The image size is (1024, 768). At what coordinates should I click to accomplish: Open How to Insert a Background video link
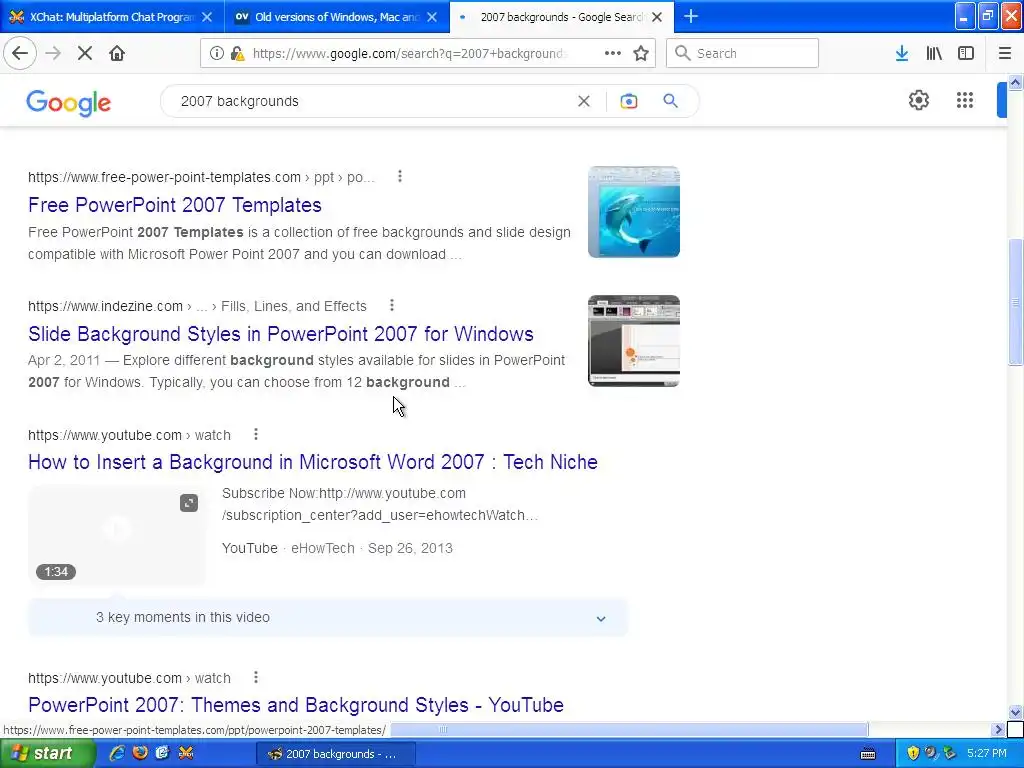313,462
